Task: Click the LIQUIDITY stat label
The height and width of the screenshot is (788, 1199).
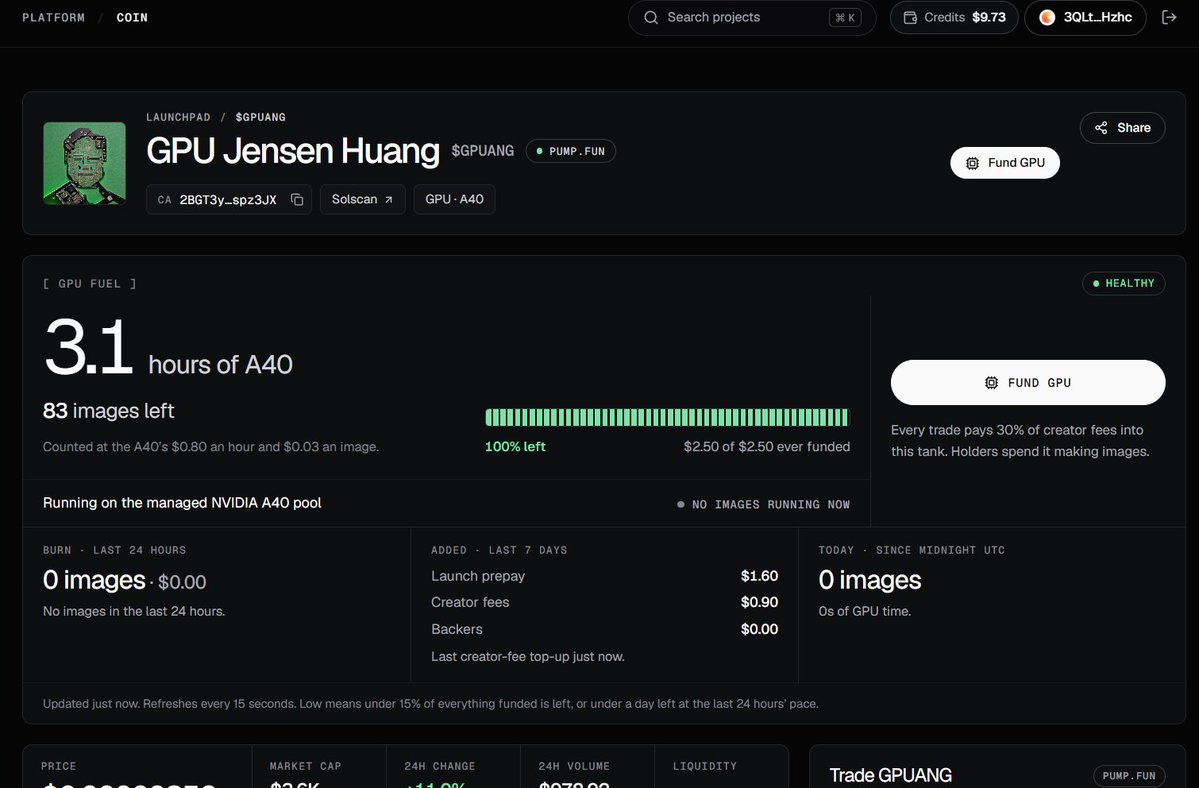Action: pos(705,766)
